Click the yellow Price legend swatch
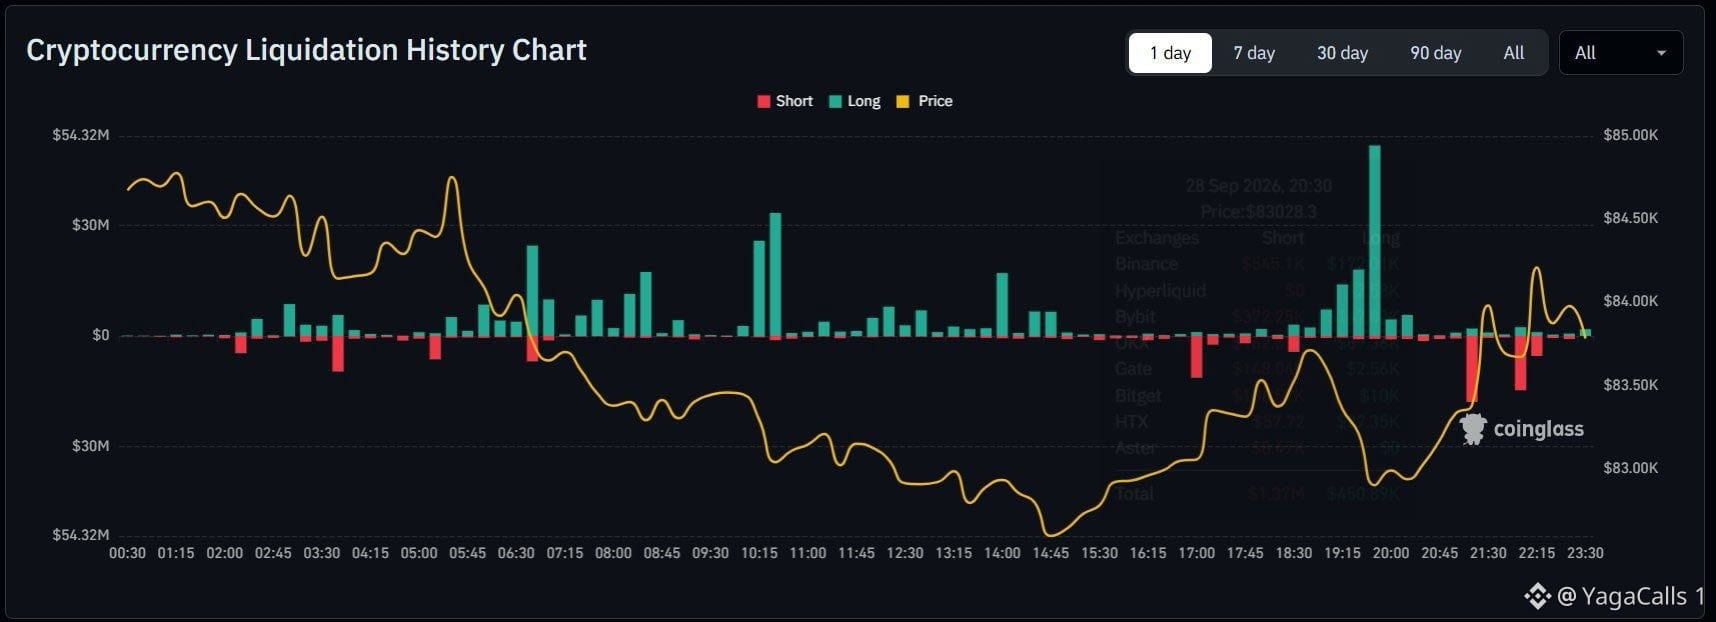The image size is (1716, 622). 903,101
